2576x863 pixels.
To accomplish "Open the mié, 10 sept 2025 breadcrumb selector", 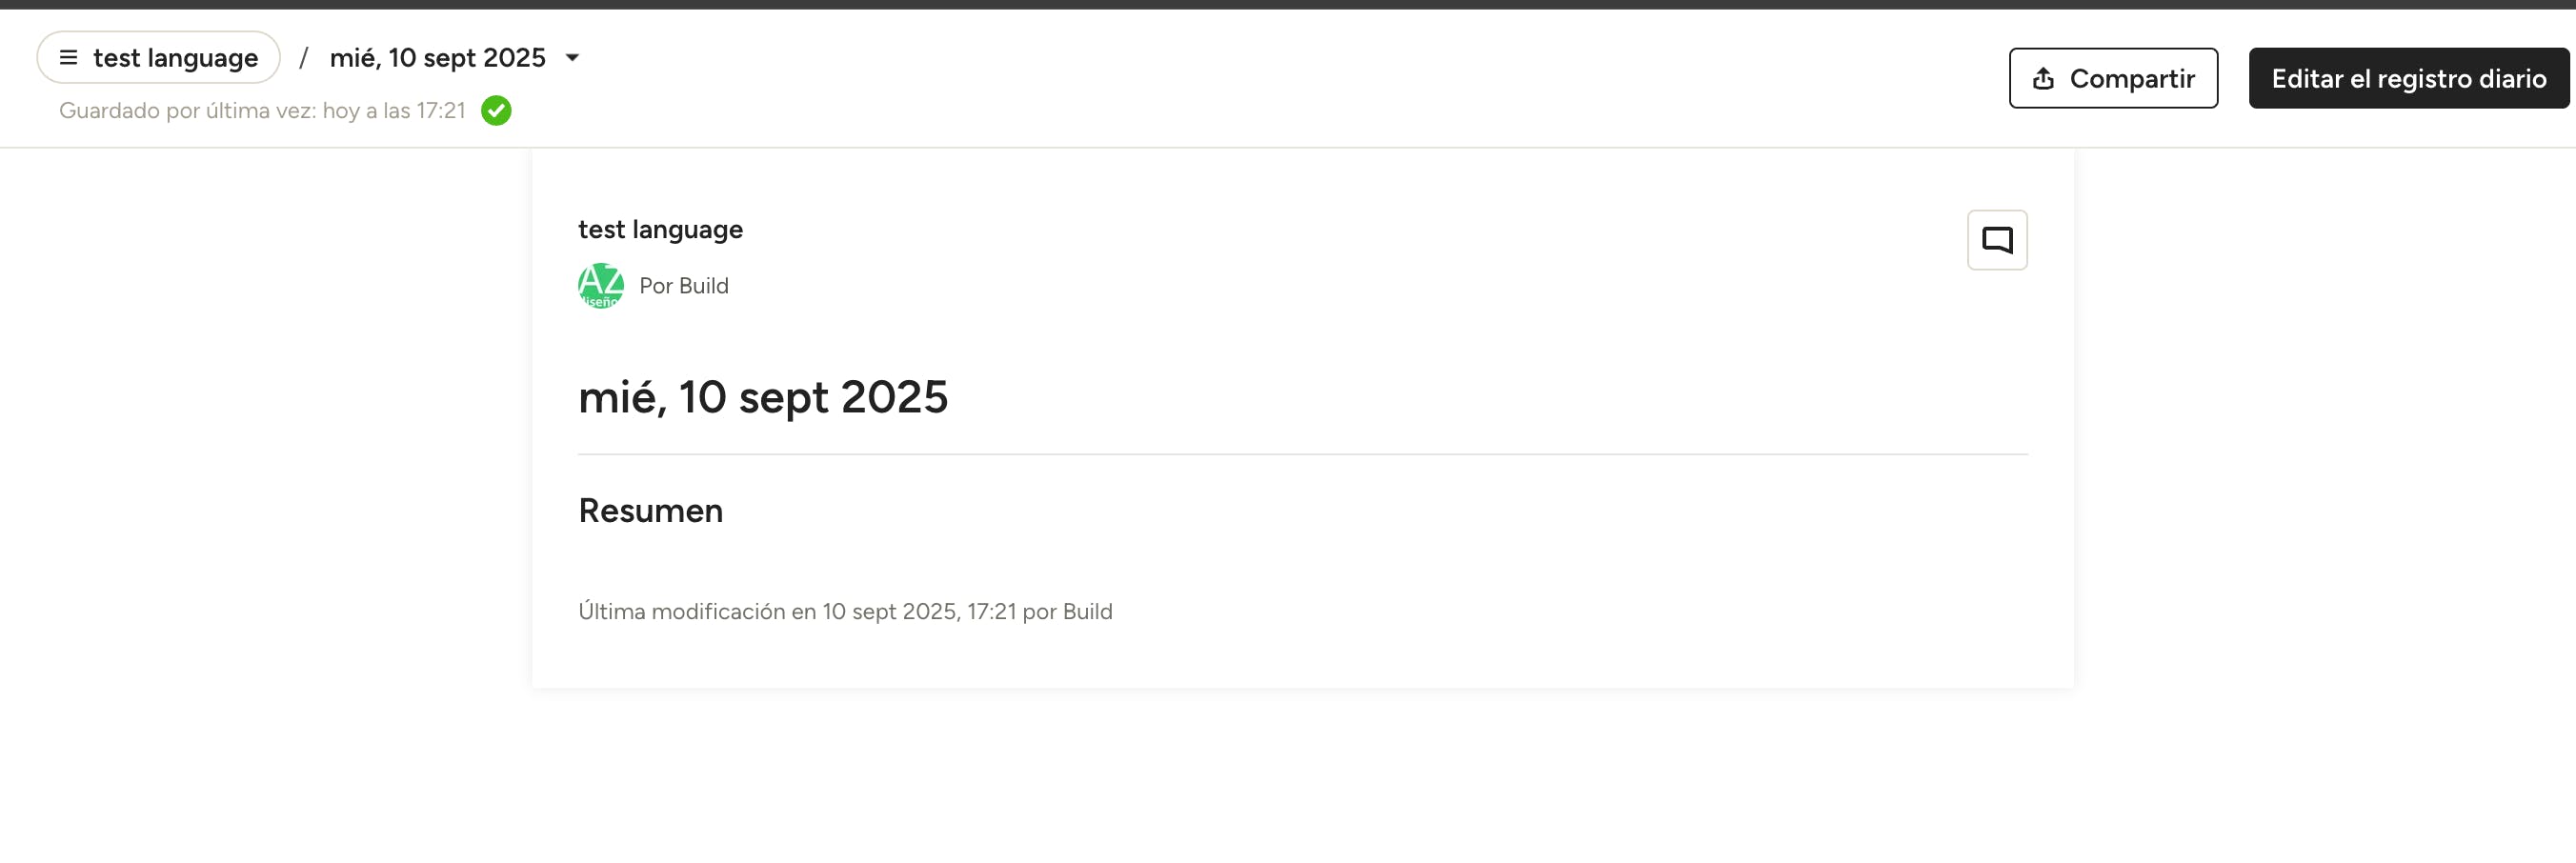I will click(437, 58).
